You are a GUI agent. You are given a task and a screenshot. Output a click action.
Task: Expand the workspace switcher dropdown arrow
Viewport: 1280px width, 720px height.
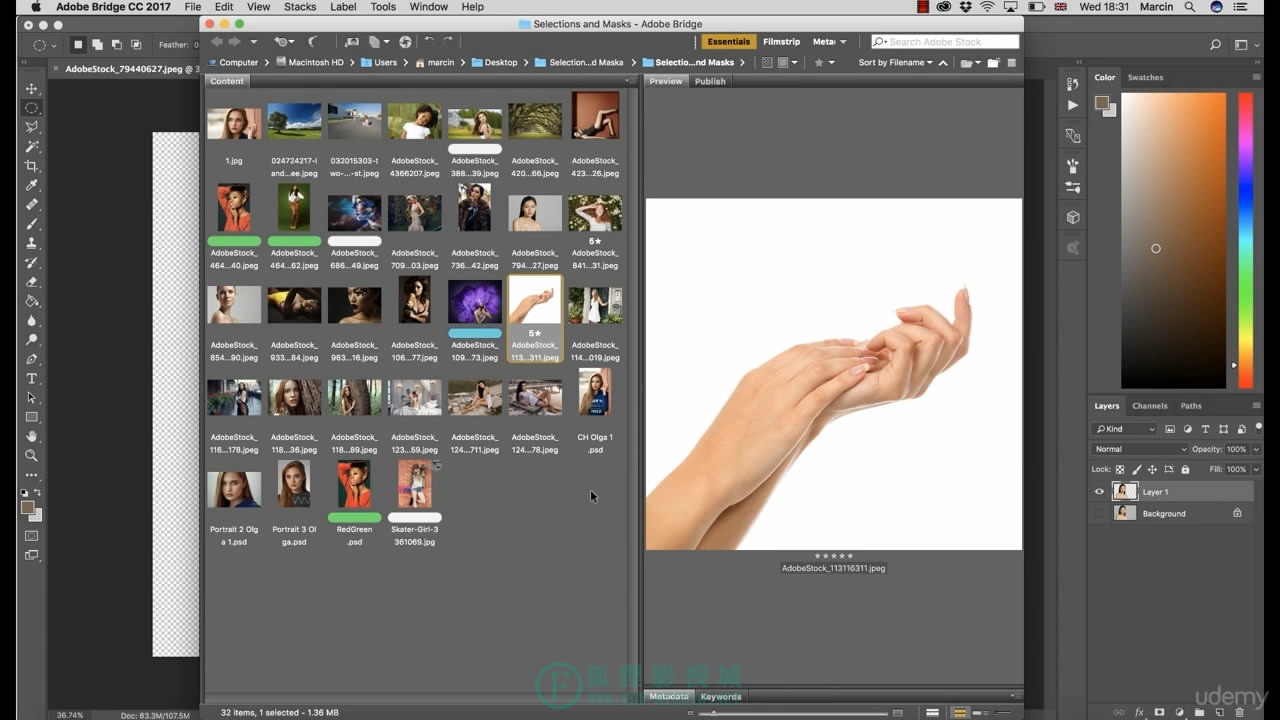(843, 42)
